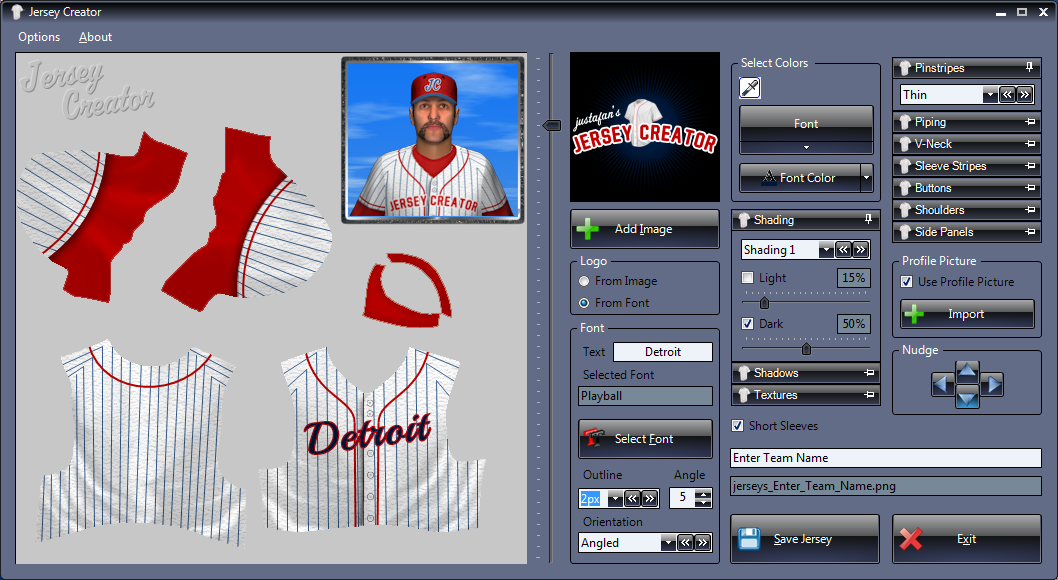This screenshot has height=580, width=1058.
Task: Click the Enter Team Name field
Action: click(885, 458)
